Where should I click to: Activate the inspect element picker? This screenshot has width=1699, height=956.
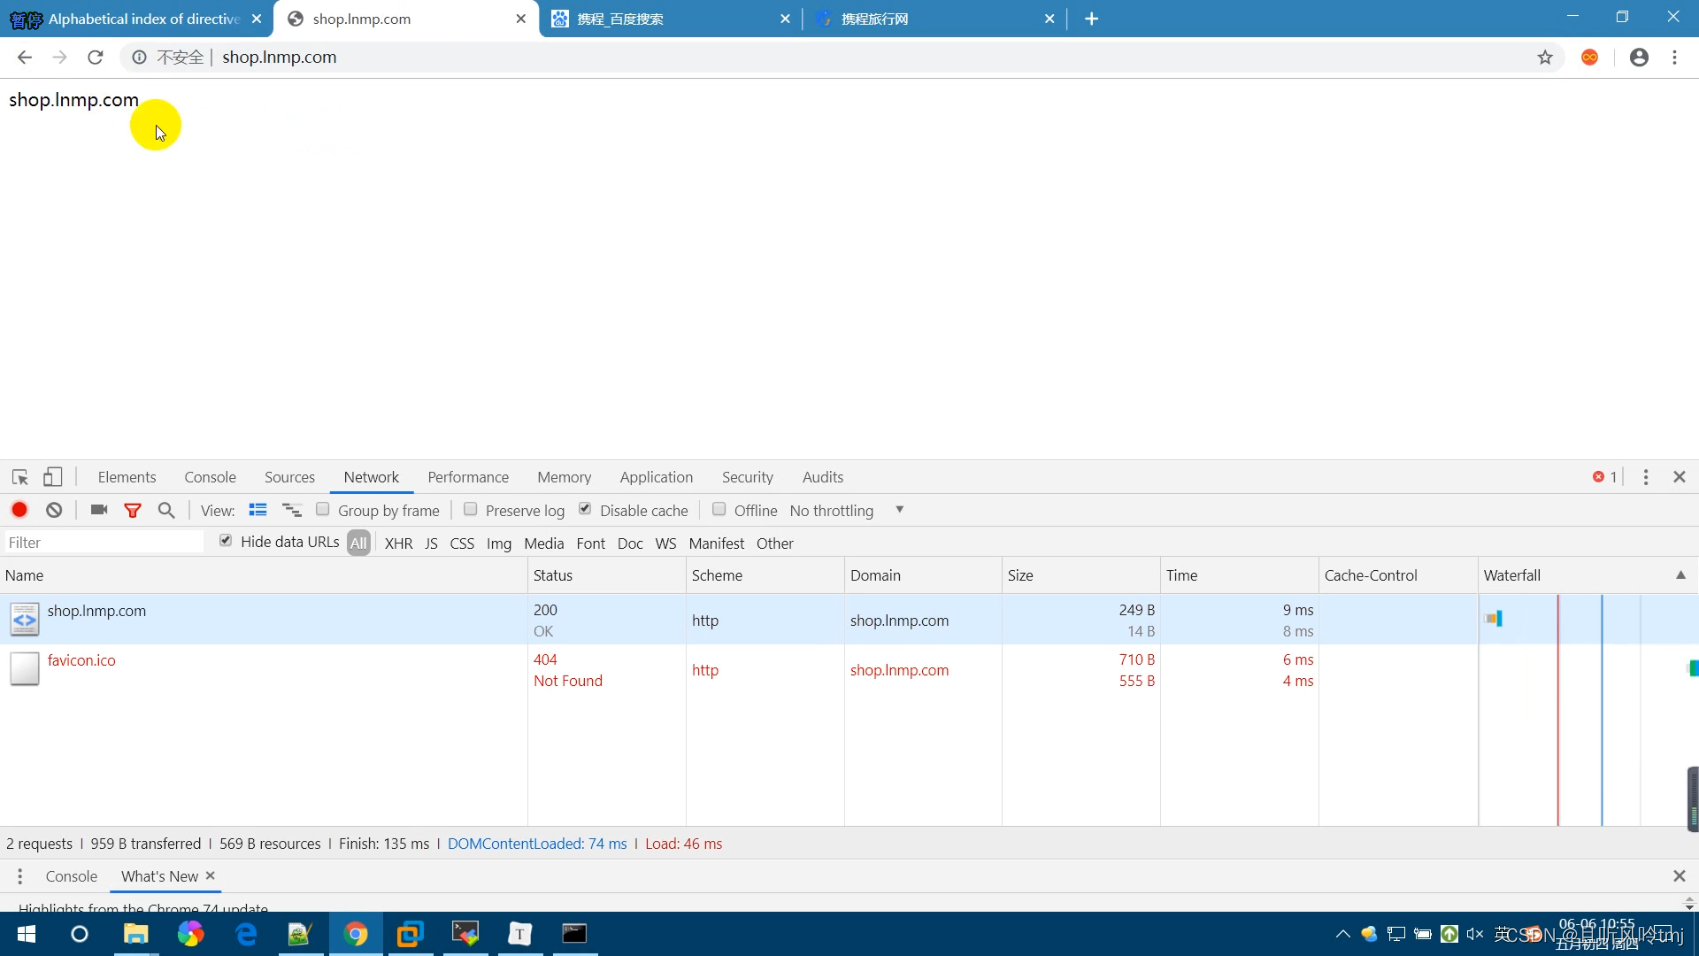click(20, 477)
